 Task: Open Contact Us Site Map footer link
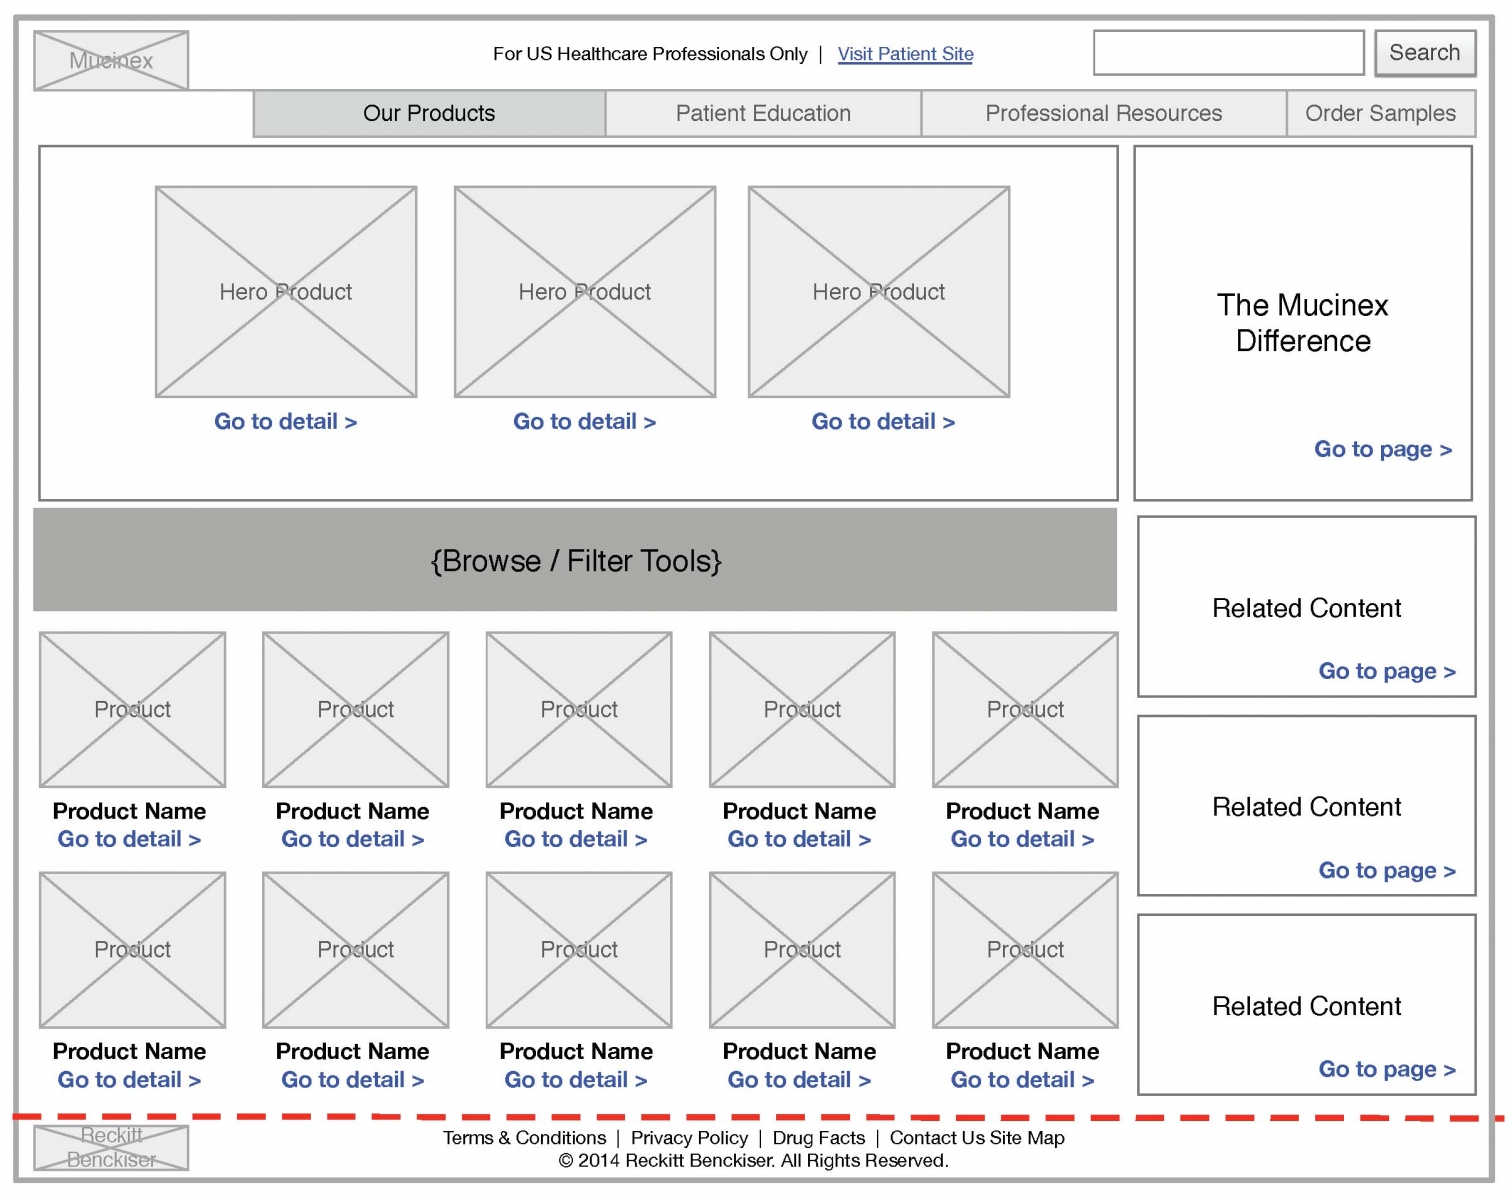(977, 1138)
